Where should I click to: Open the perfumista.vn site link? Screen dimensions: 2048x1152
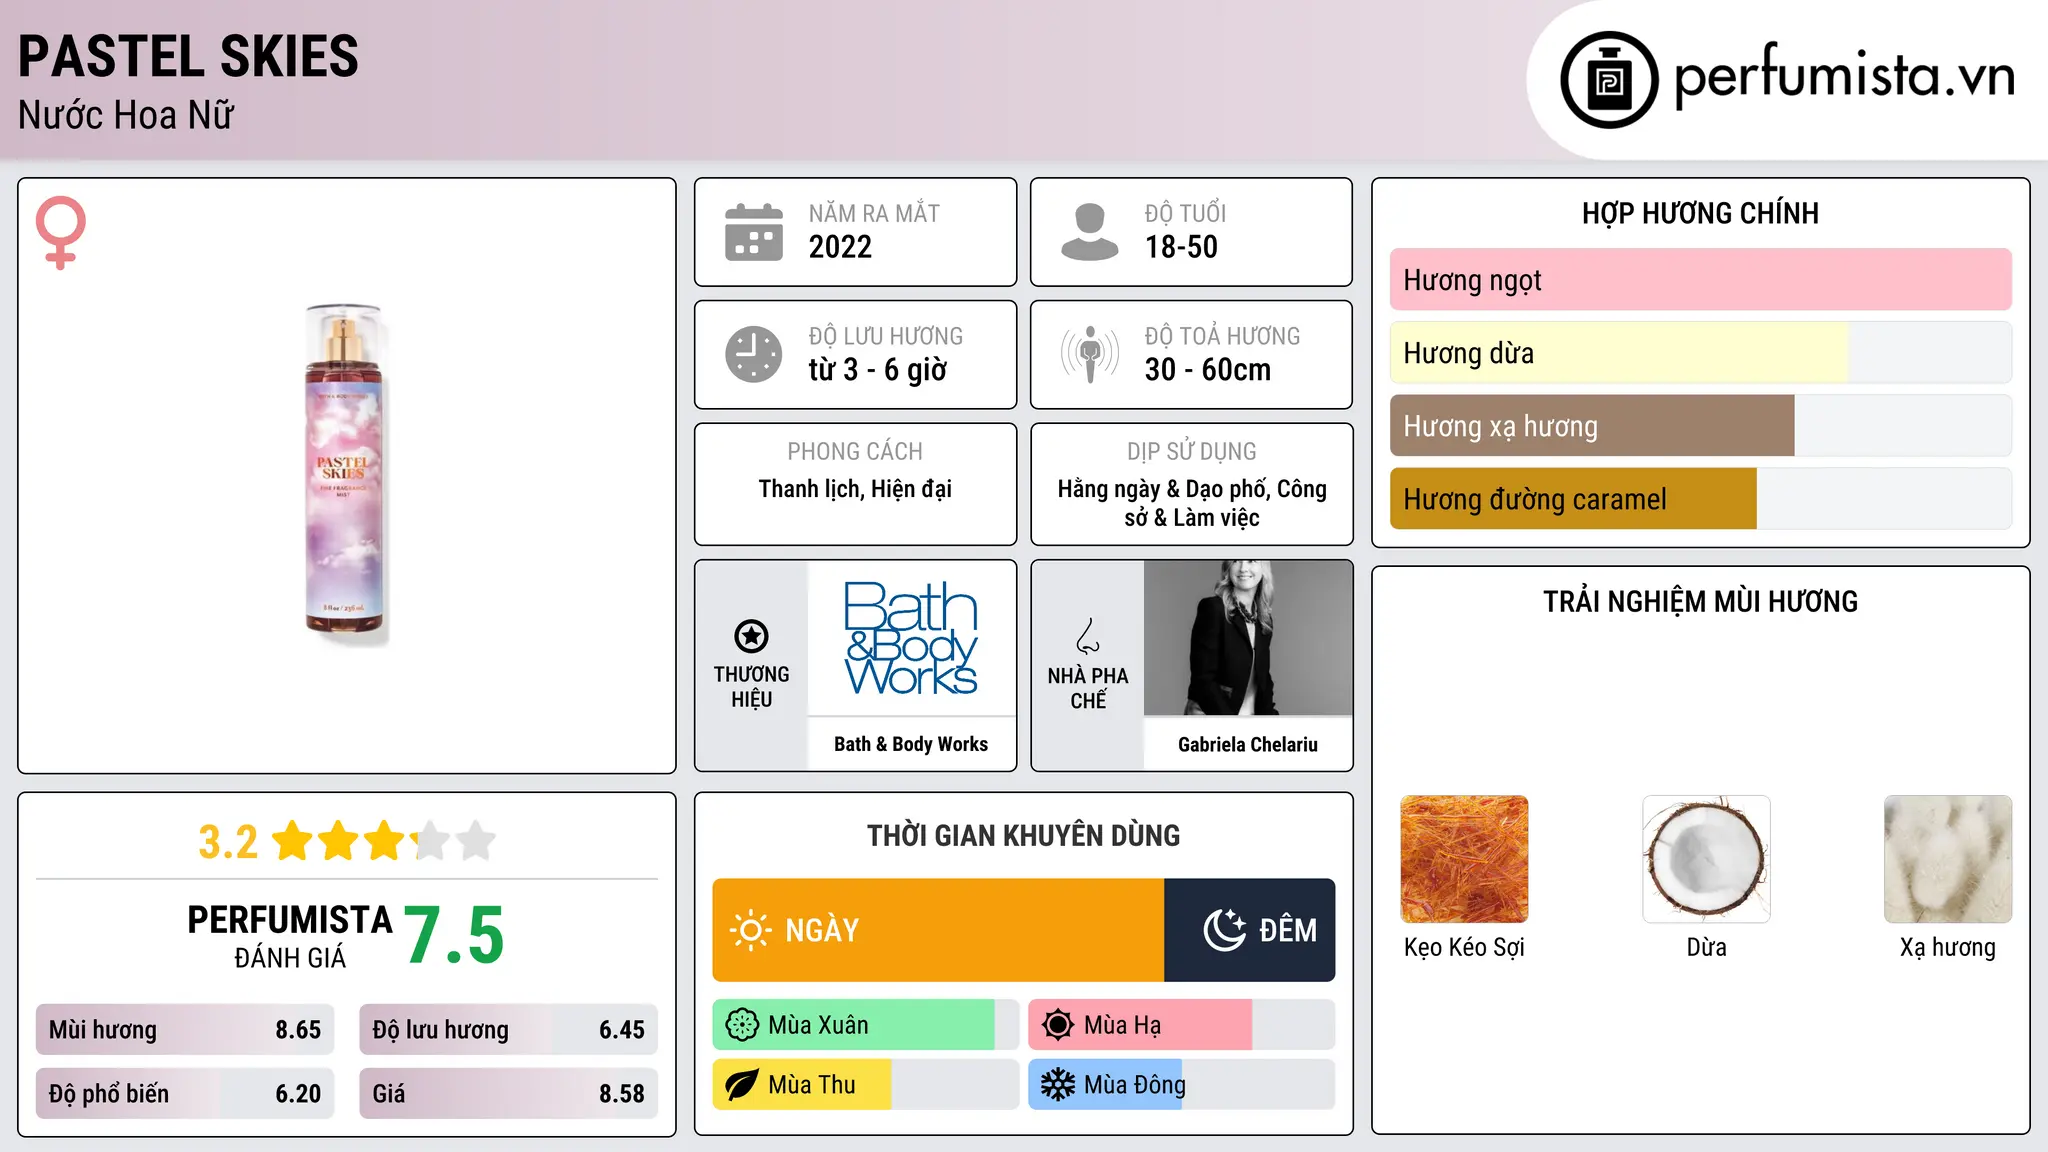point(1844,76)
